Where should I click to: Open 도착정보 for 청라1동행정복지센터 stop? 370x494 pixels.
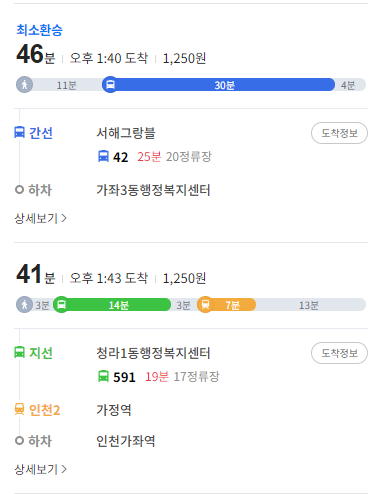339,353
